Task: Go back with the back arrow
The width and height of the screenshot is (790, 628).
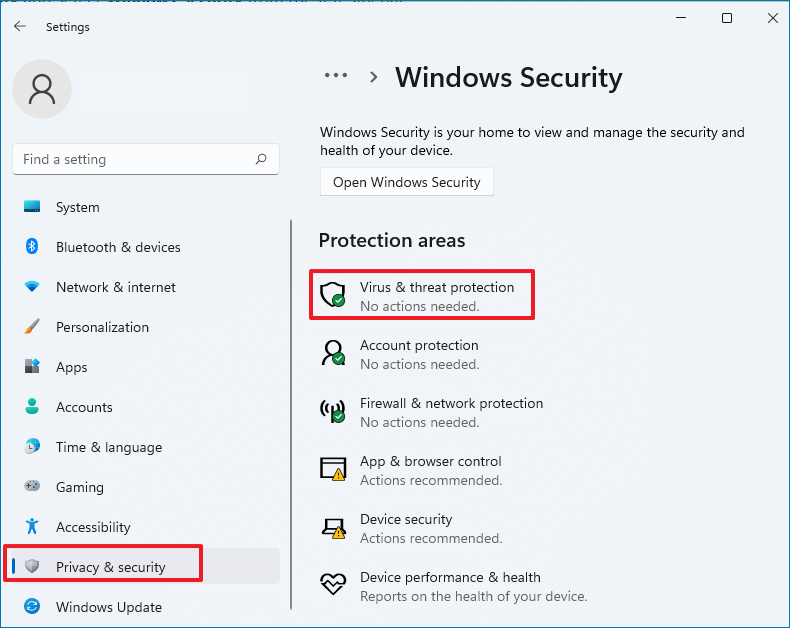Action: pos(20,27)
